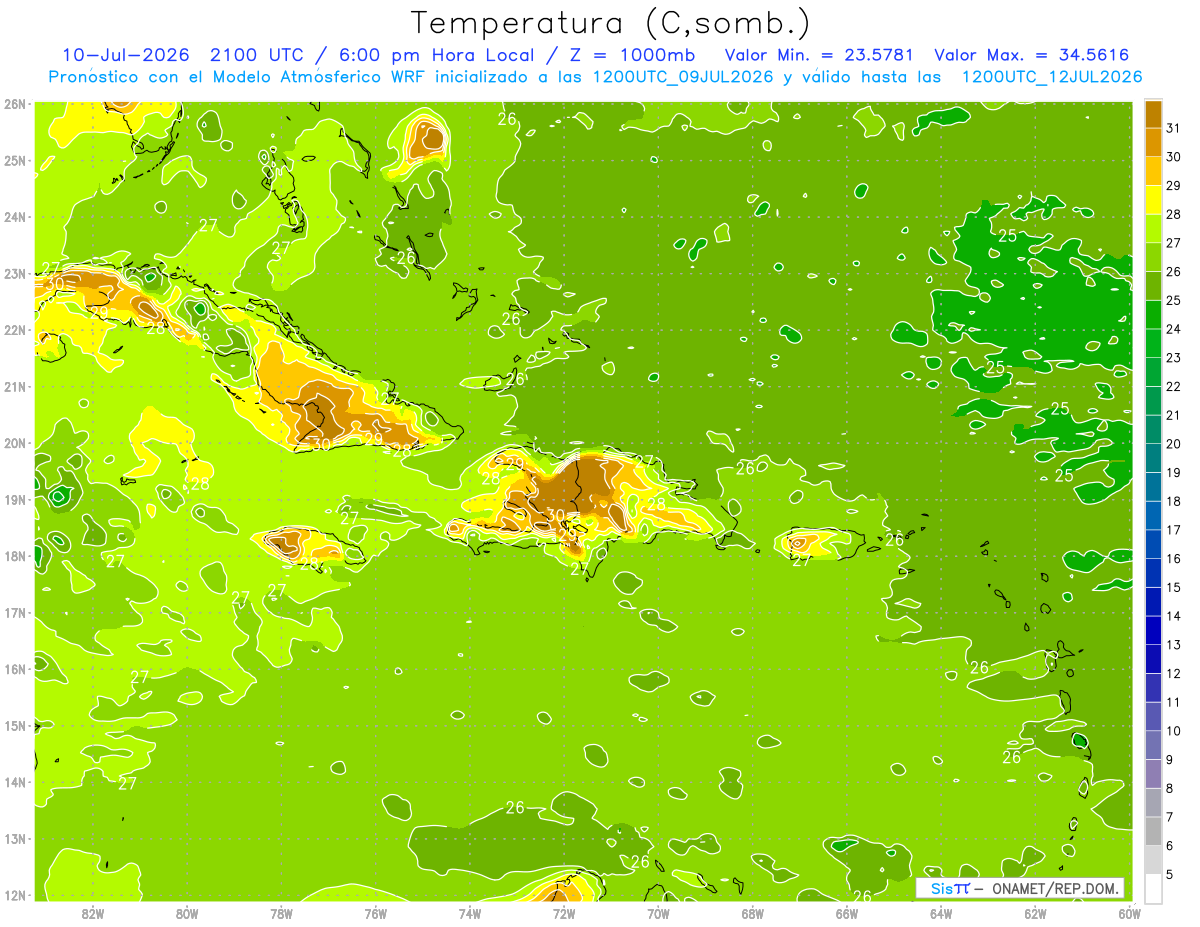1200x927 pixels.
Task: Click the legend value 29
Action: [1173, 185]
